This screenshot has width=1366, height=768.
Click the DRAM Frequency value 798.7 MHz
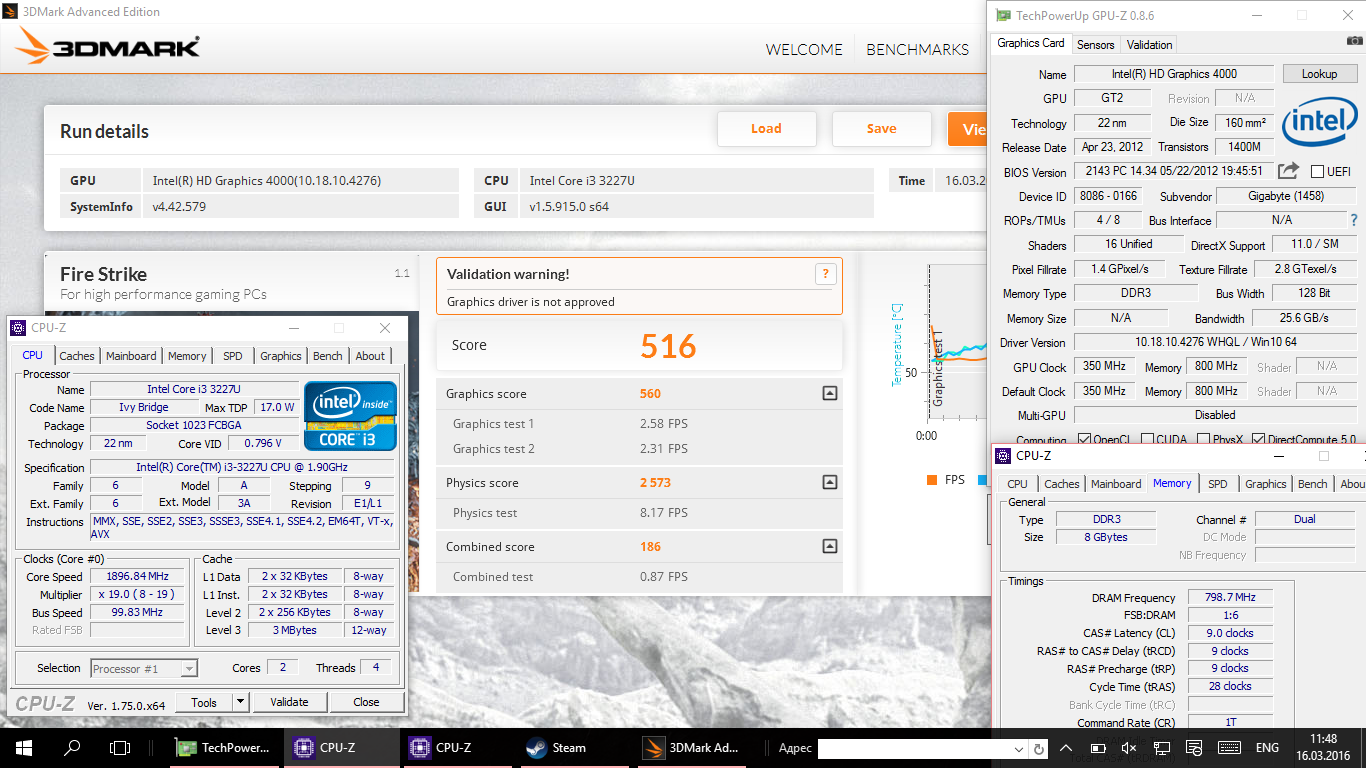pos(1231,597)
